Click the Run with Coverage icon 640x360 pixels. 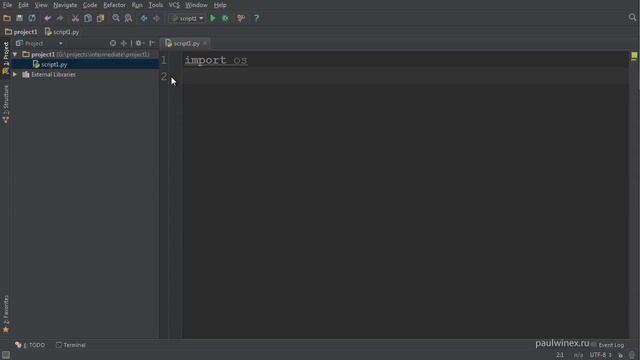click(x=241, y=18)
